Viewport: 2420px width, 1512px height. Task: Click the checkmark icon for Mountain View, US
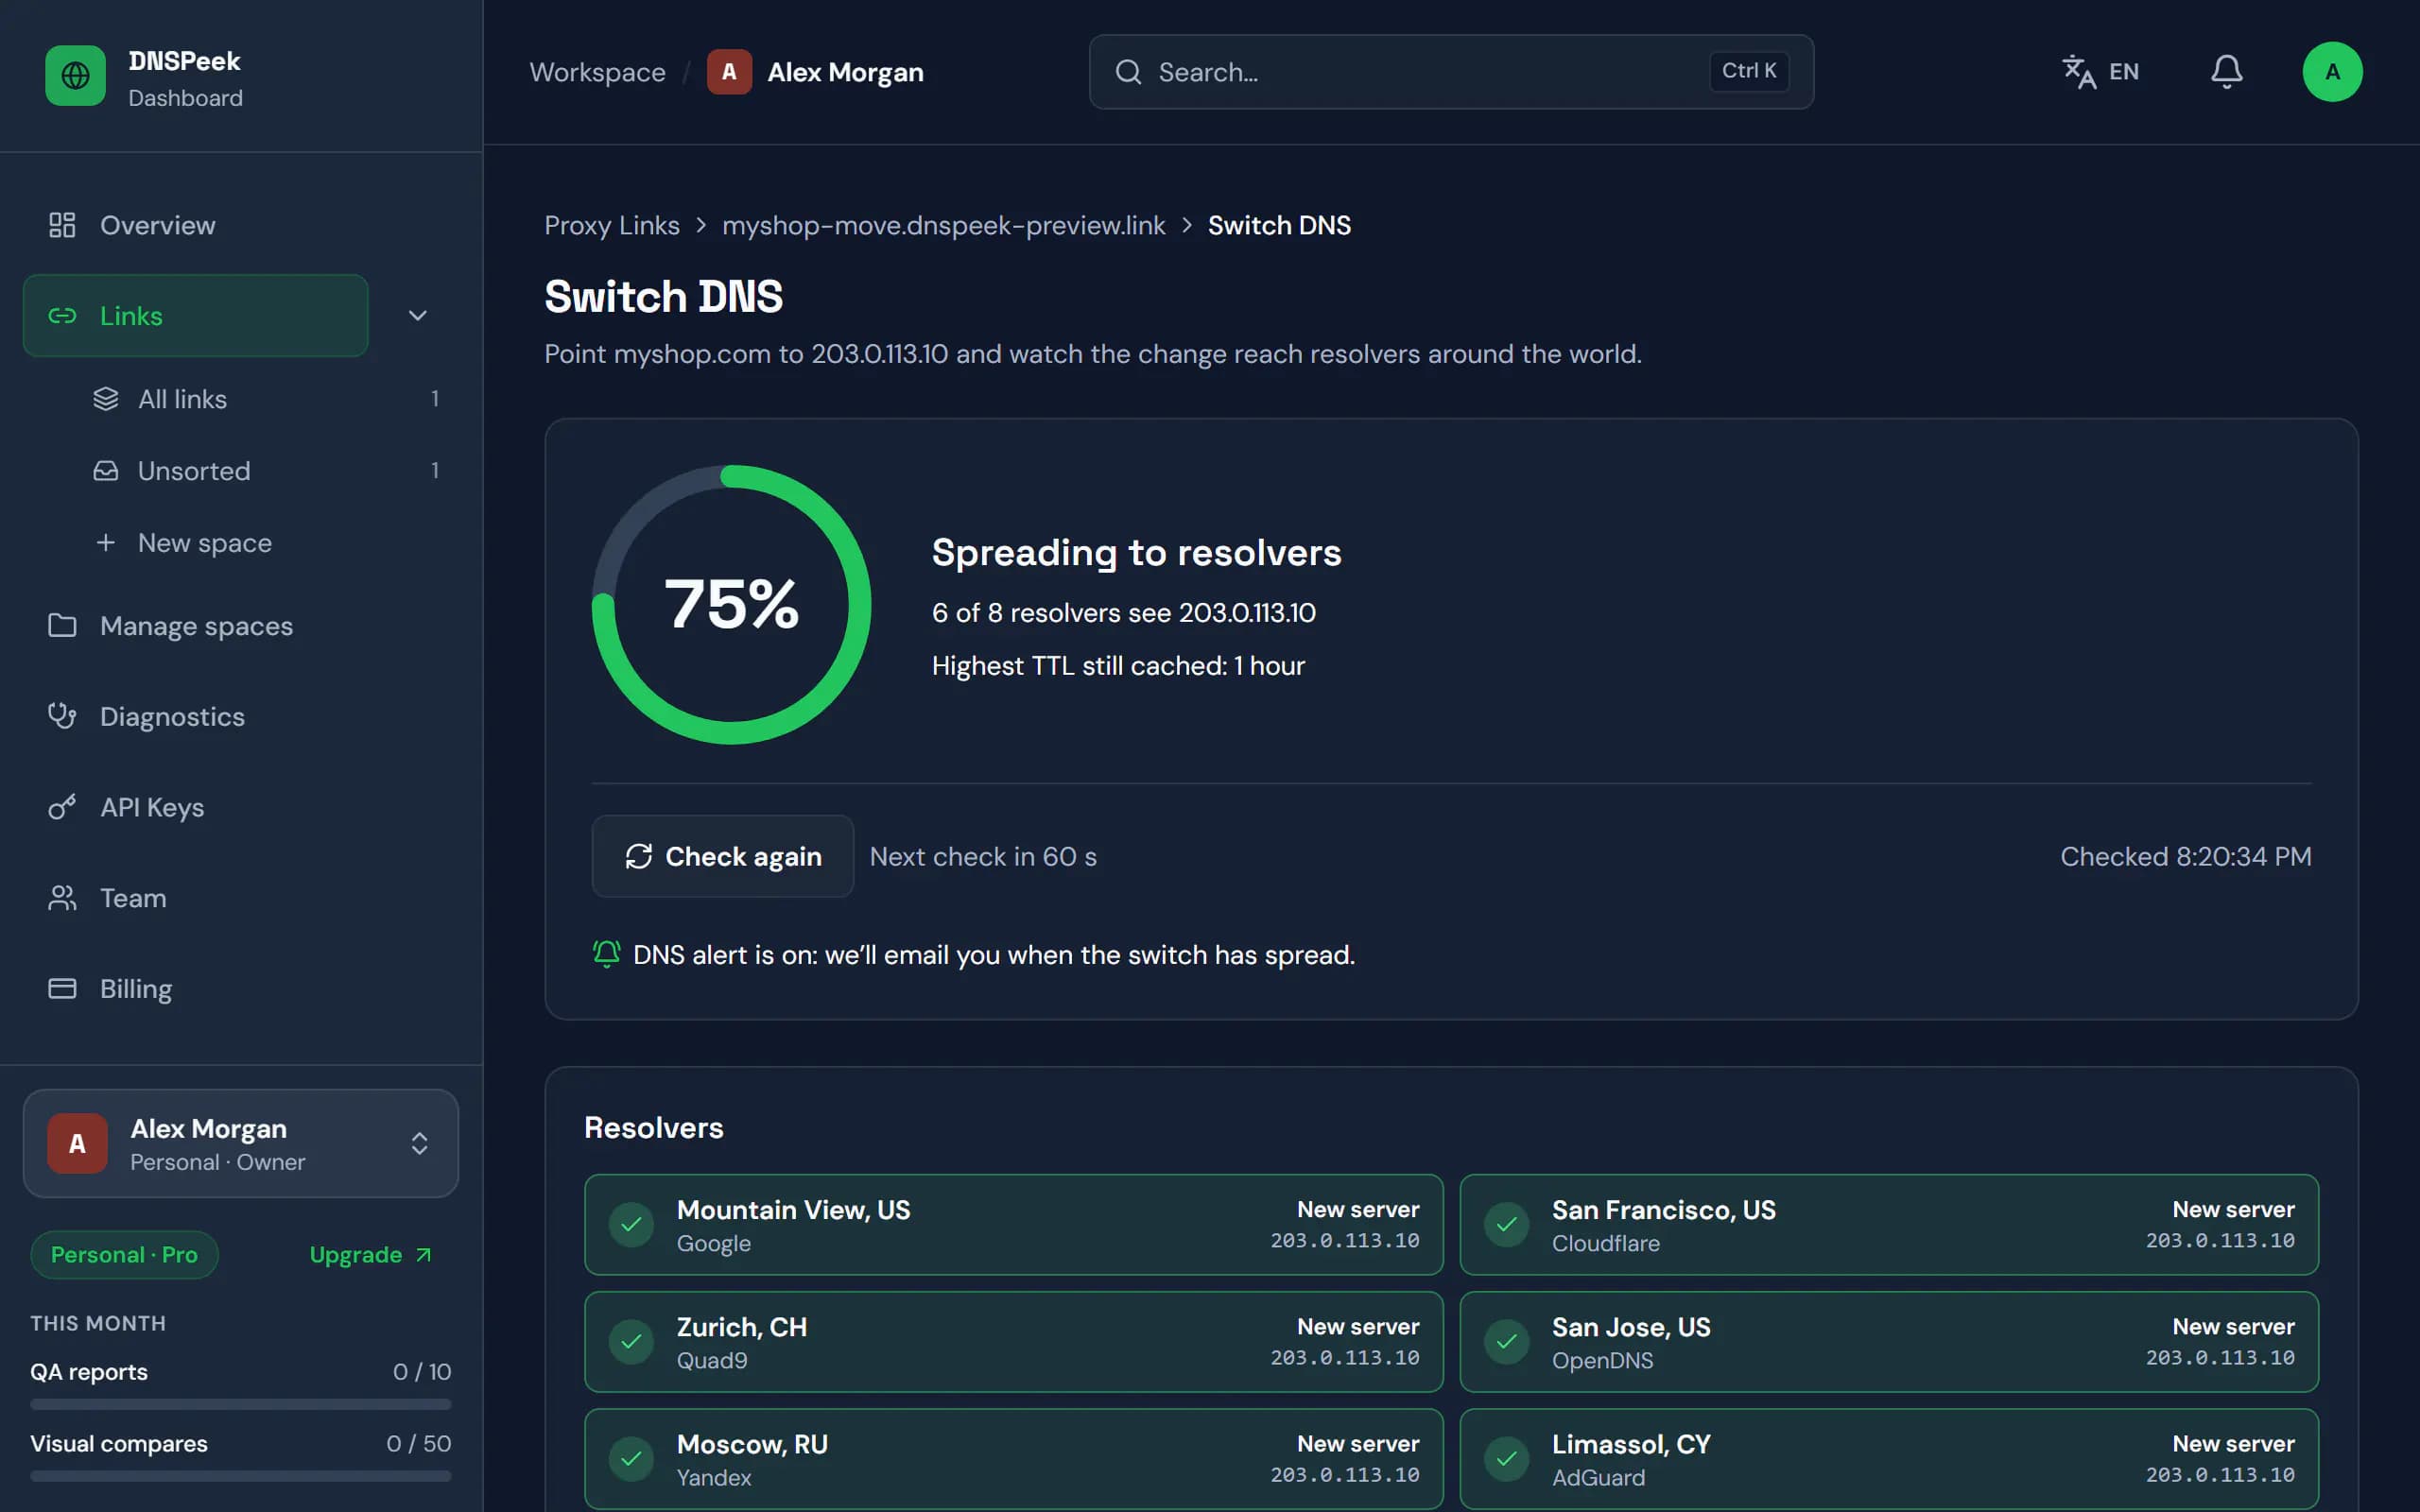coord(631,1225)
